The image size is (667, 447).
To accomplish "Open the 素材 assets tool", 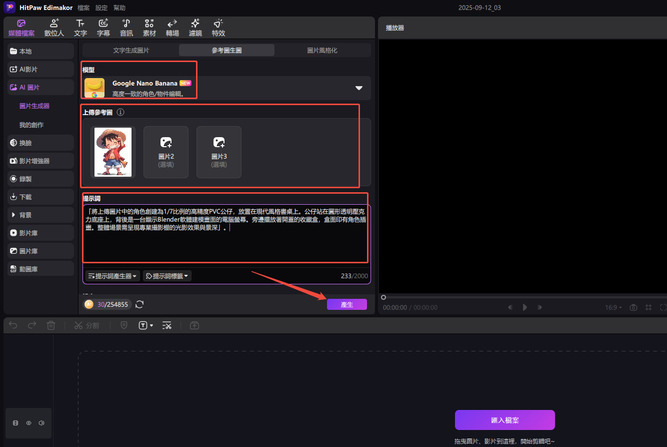I will coord(149,27).
